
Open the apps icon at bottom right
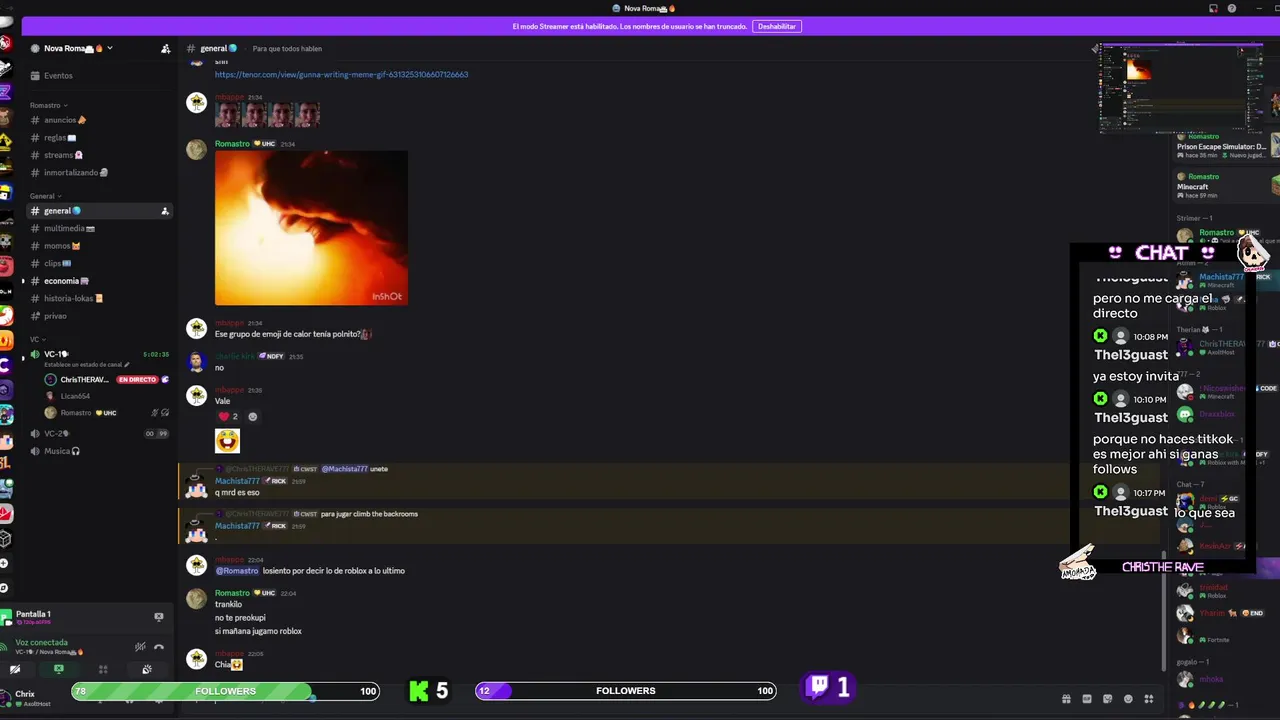(x=1149, y=699)
